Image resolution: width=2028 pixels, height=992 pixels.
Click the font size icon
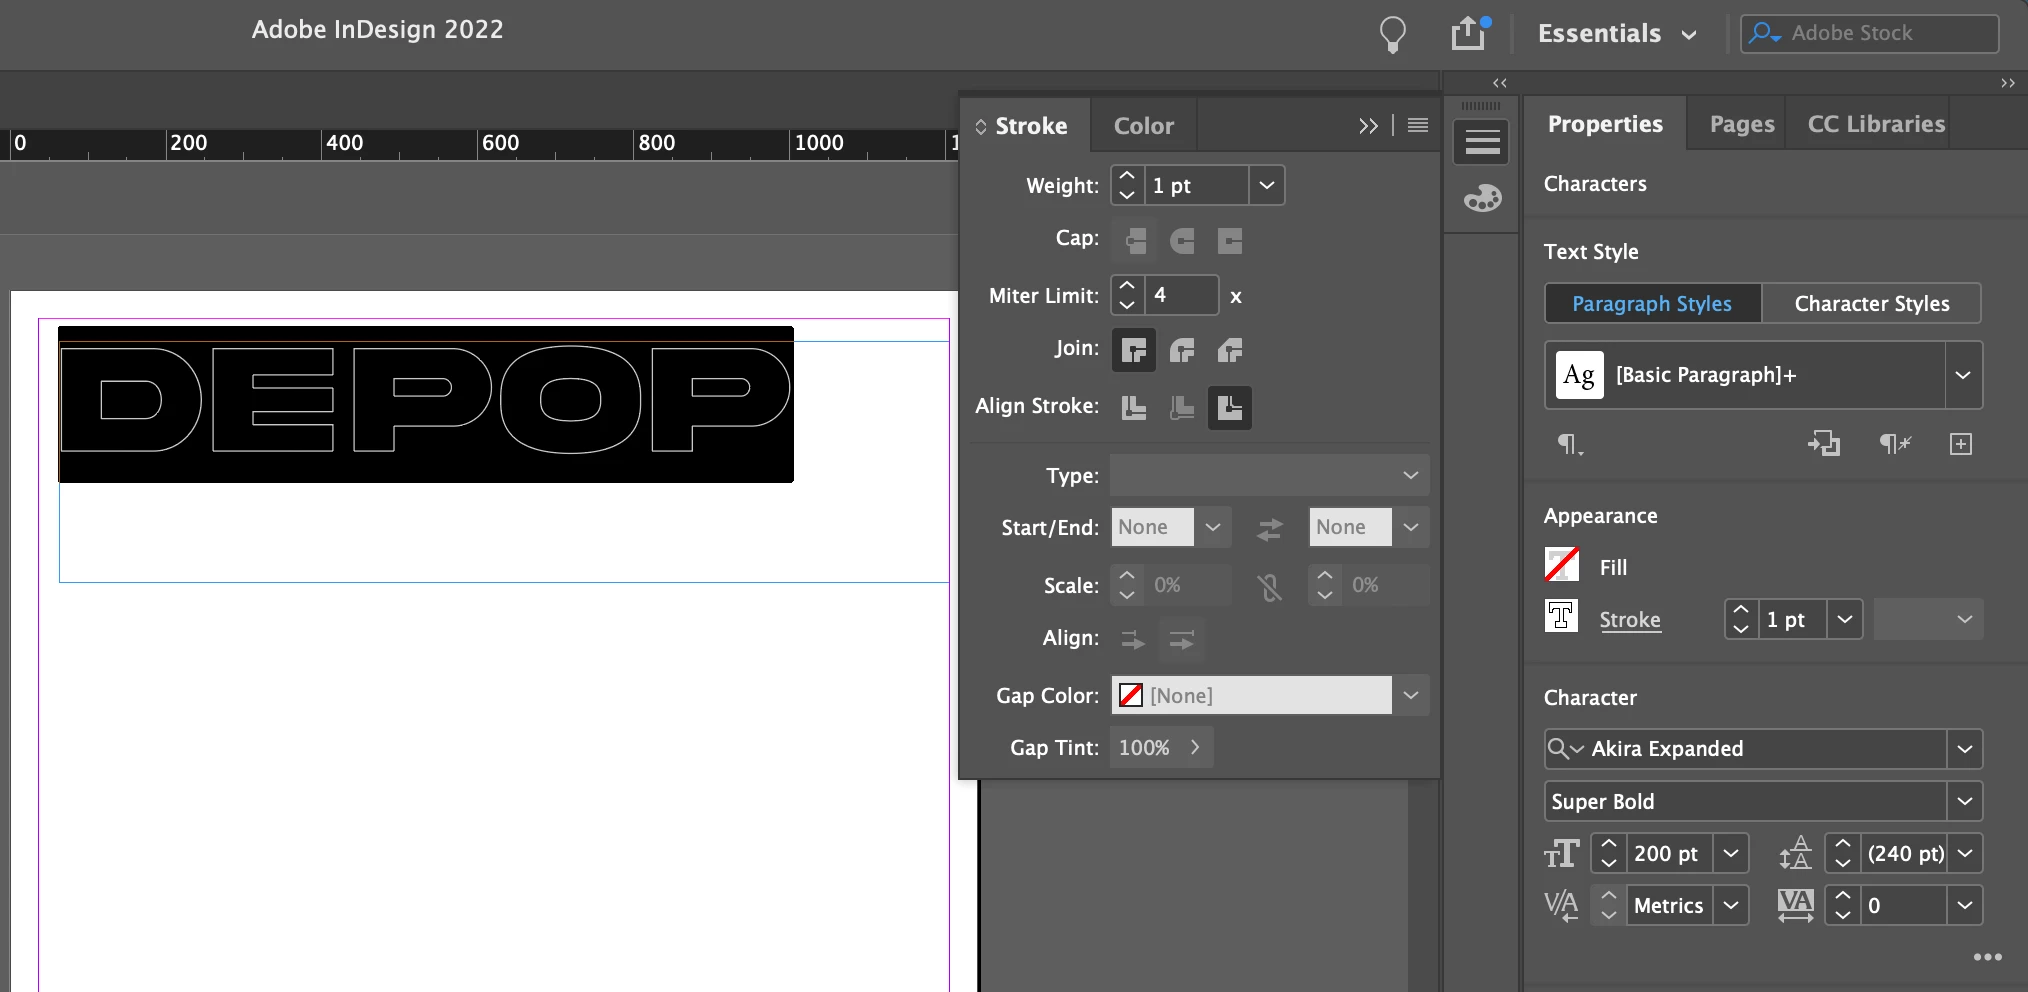click(x=1561, y=854)
